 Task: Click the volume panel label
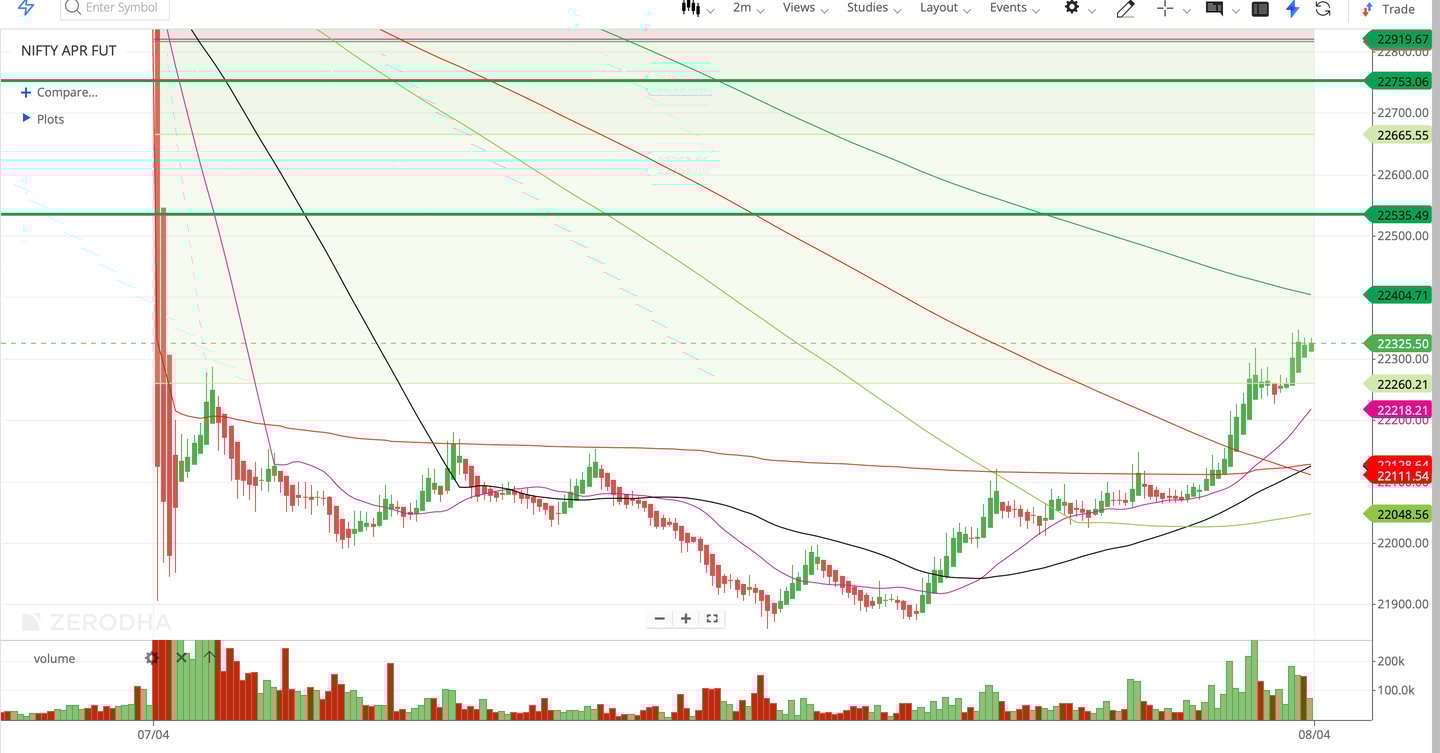click(54, 658)
